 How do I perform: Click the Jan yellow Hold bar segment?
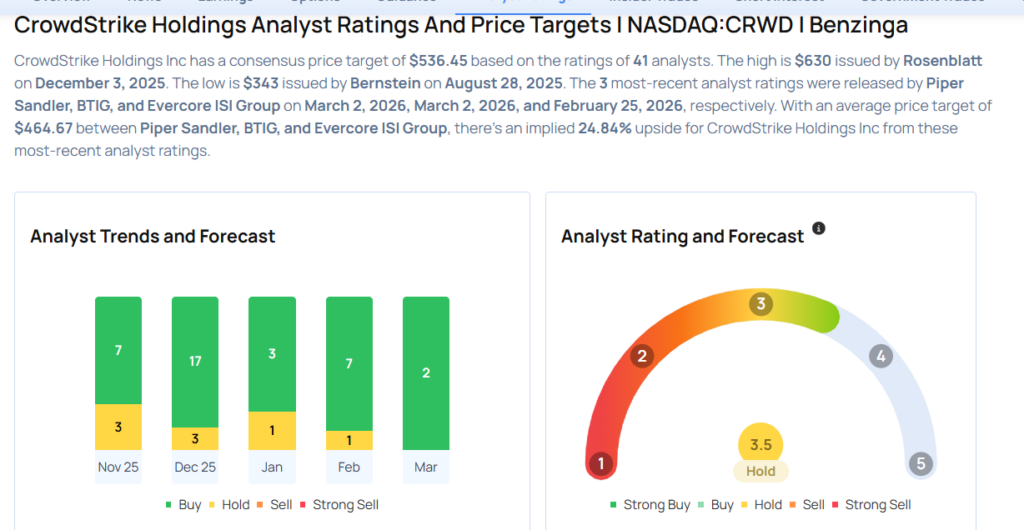tap(272, 430)
